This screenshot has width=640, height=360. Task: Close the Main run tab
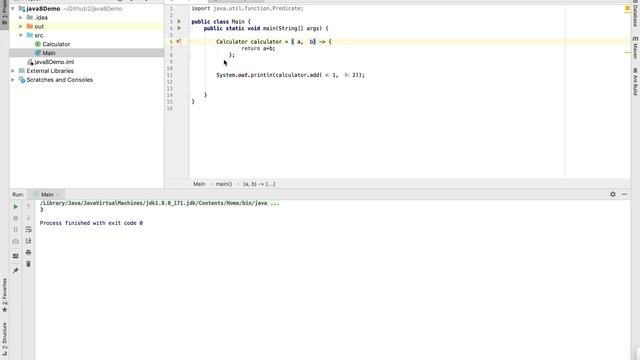tap(59, 195)
